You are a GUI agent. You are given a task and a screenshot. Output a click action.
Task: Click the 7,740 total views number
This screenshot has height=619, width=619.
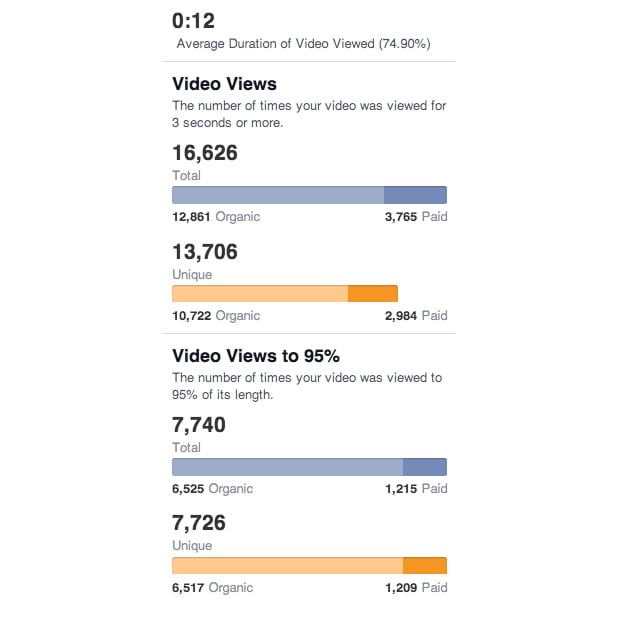[x=199, y=425]
